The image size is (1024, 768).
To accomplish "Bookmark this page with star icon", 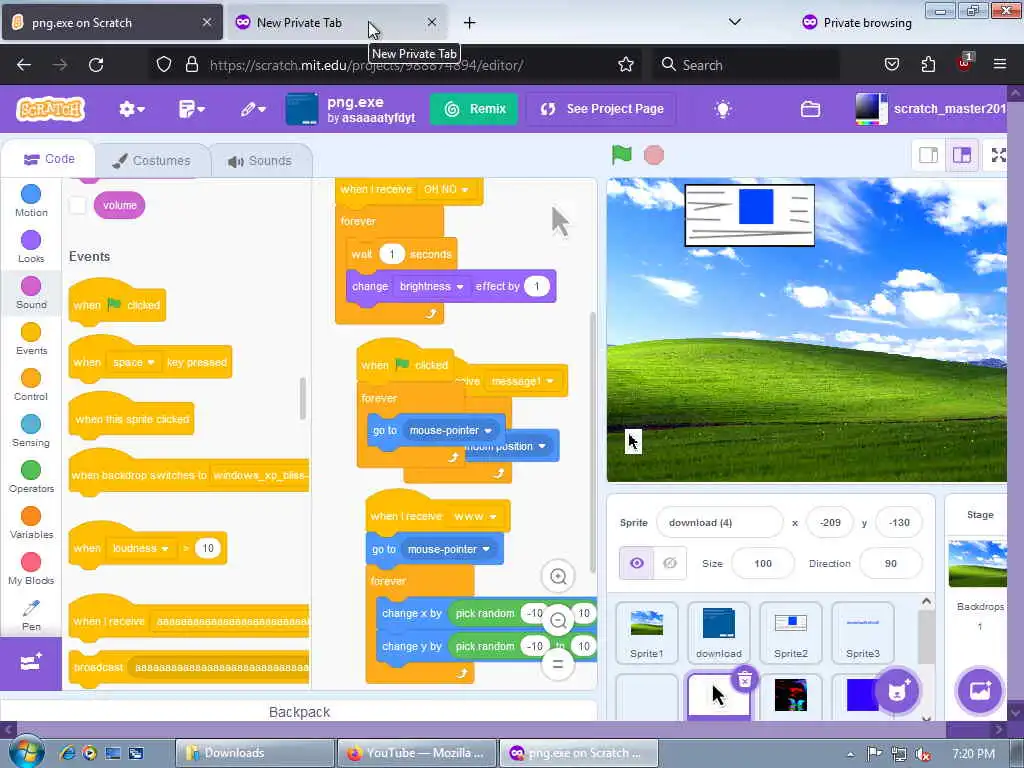I will coord(626,65).
